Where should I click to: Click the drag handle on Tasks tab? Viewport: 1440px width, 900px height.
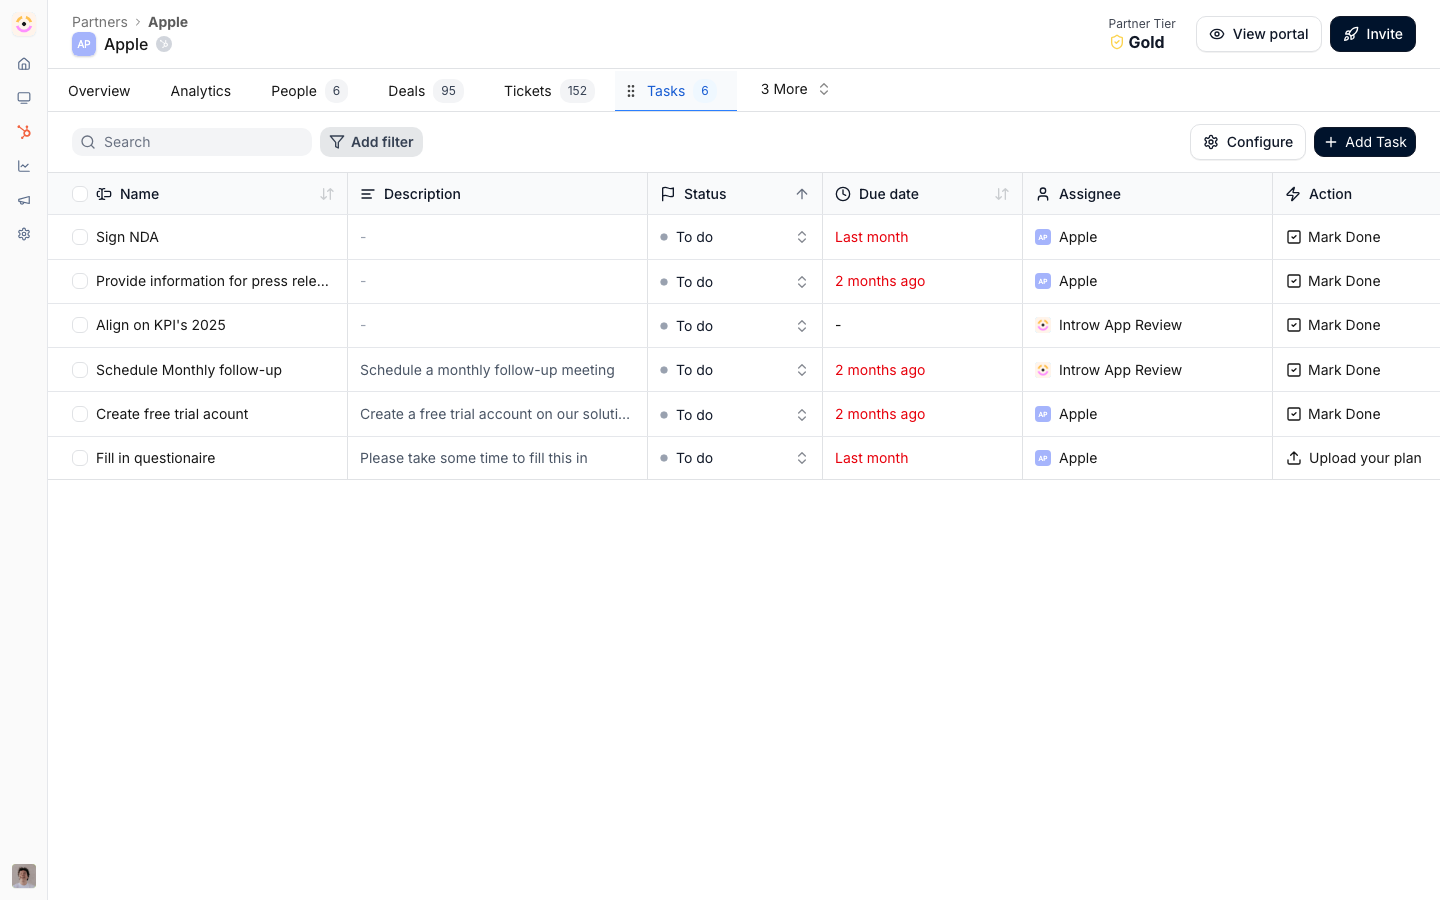coord(631,91)
